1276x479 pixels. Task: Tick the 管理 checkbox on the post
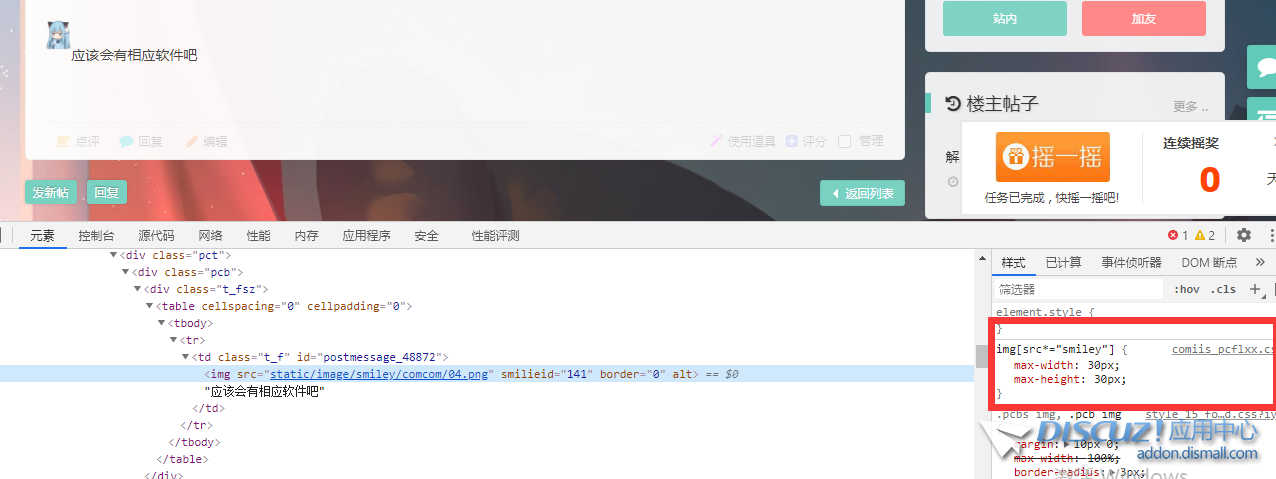(x=844, y=142)
